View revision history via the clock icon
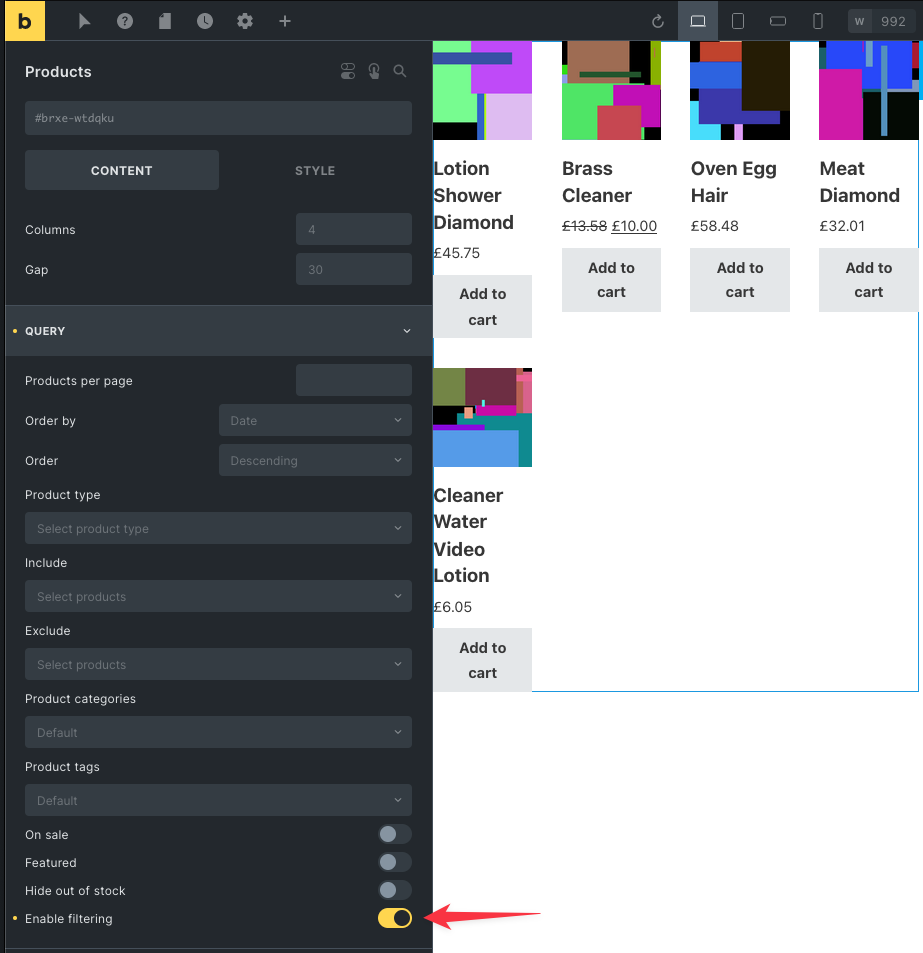923x953 pixels. coord(205,20)
